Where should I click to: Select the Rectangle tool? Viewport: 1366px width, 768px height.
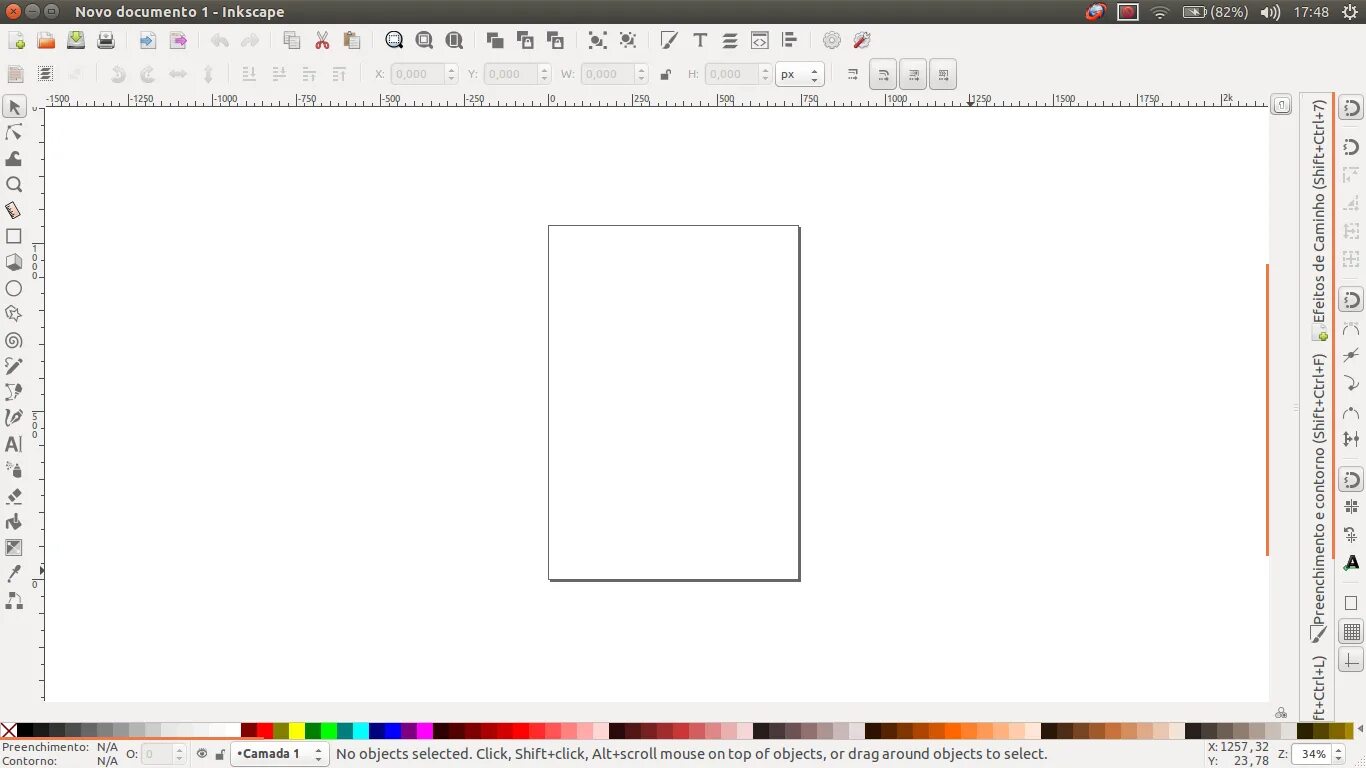pos(14,237)
